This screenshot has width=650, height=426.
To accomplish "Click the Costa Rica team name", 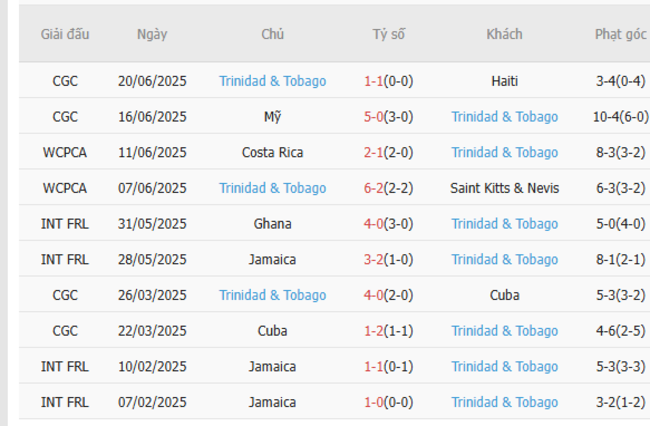I will (272, 153).
